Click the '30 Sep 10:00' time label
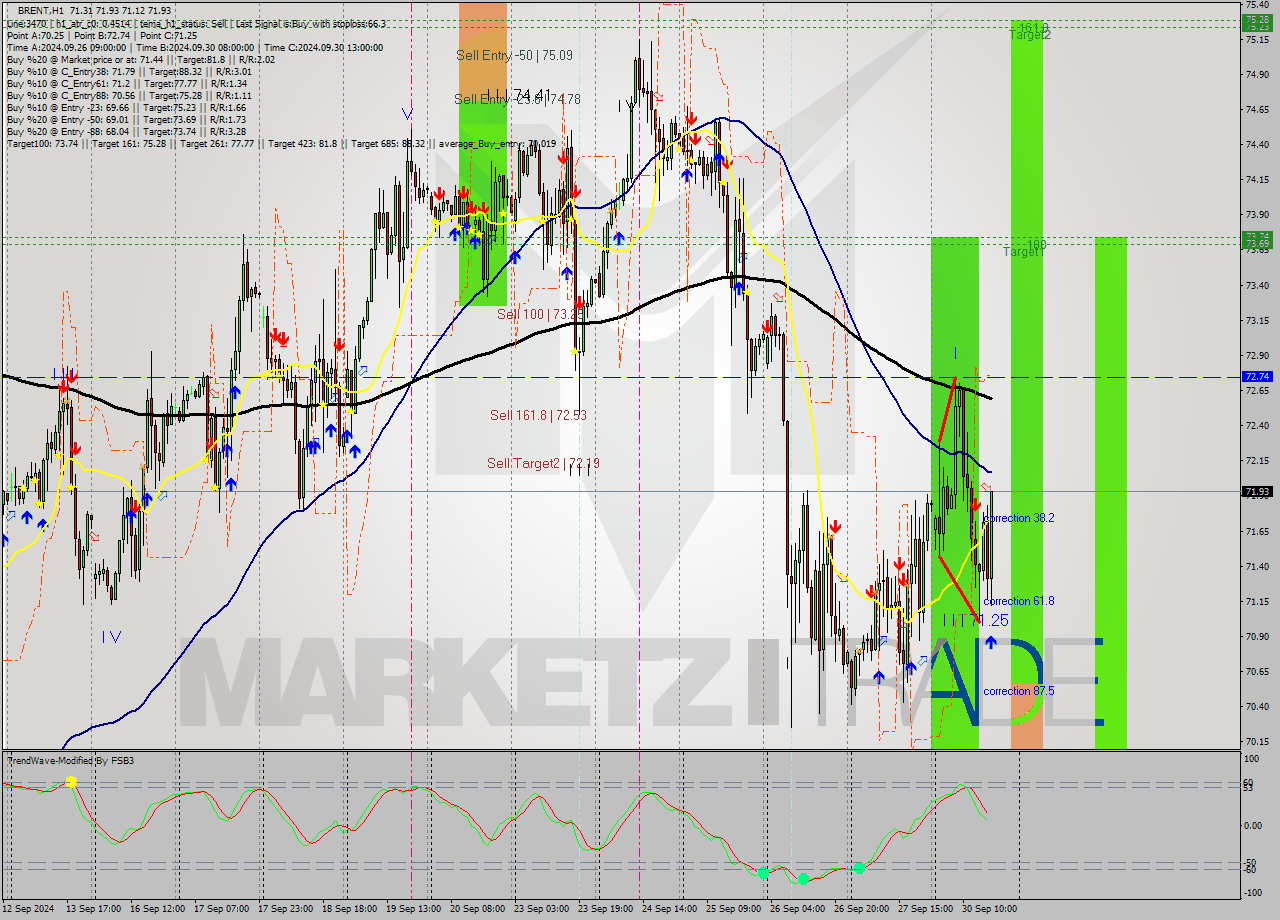 point(990,908)
